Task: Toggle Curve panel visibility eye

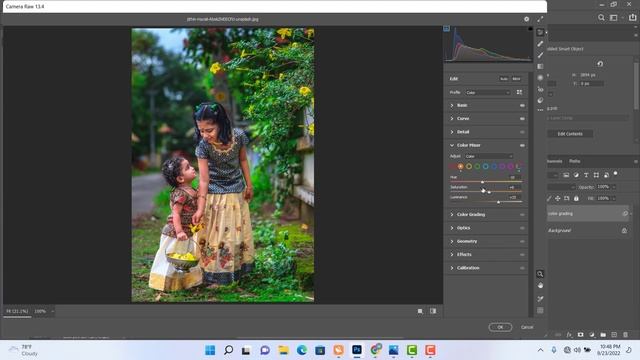Action: pos(522,118)
